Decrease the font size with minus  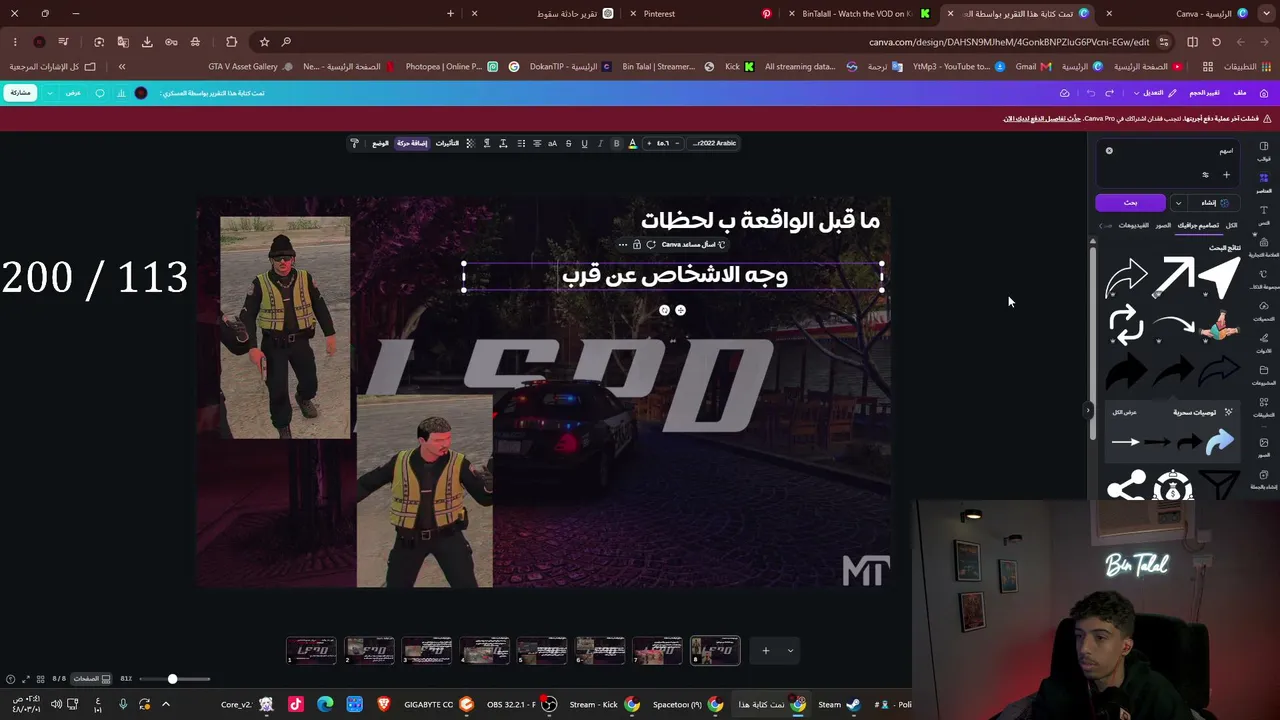pos(677,143)
